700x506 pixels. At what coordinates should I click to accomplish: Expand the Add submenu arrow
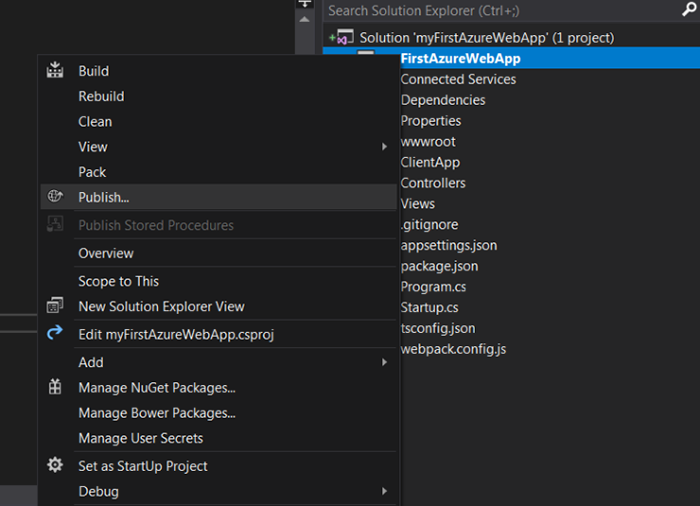[x=384, y=362]
